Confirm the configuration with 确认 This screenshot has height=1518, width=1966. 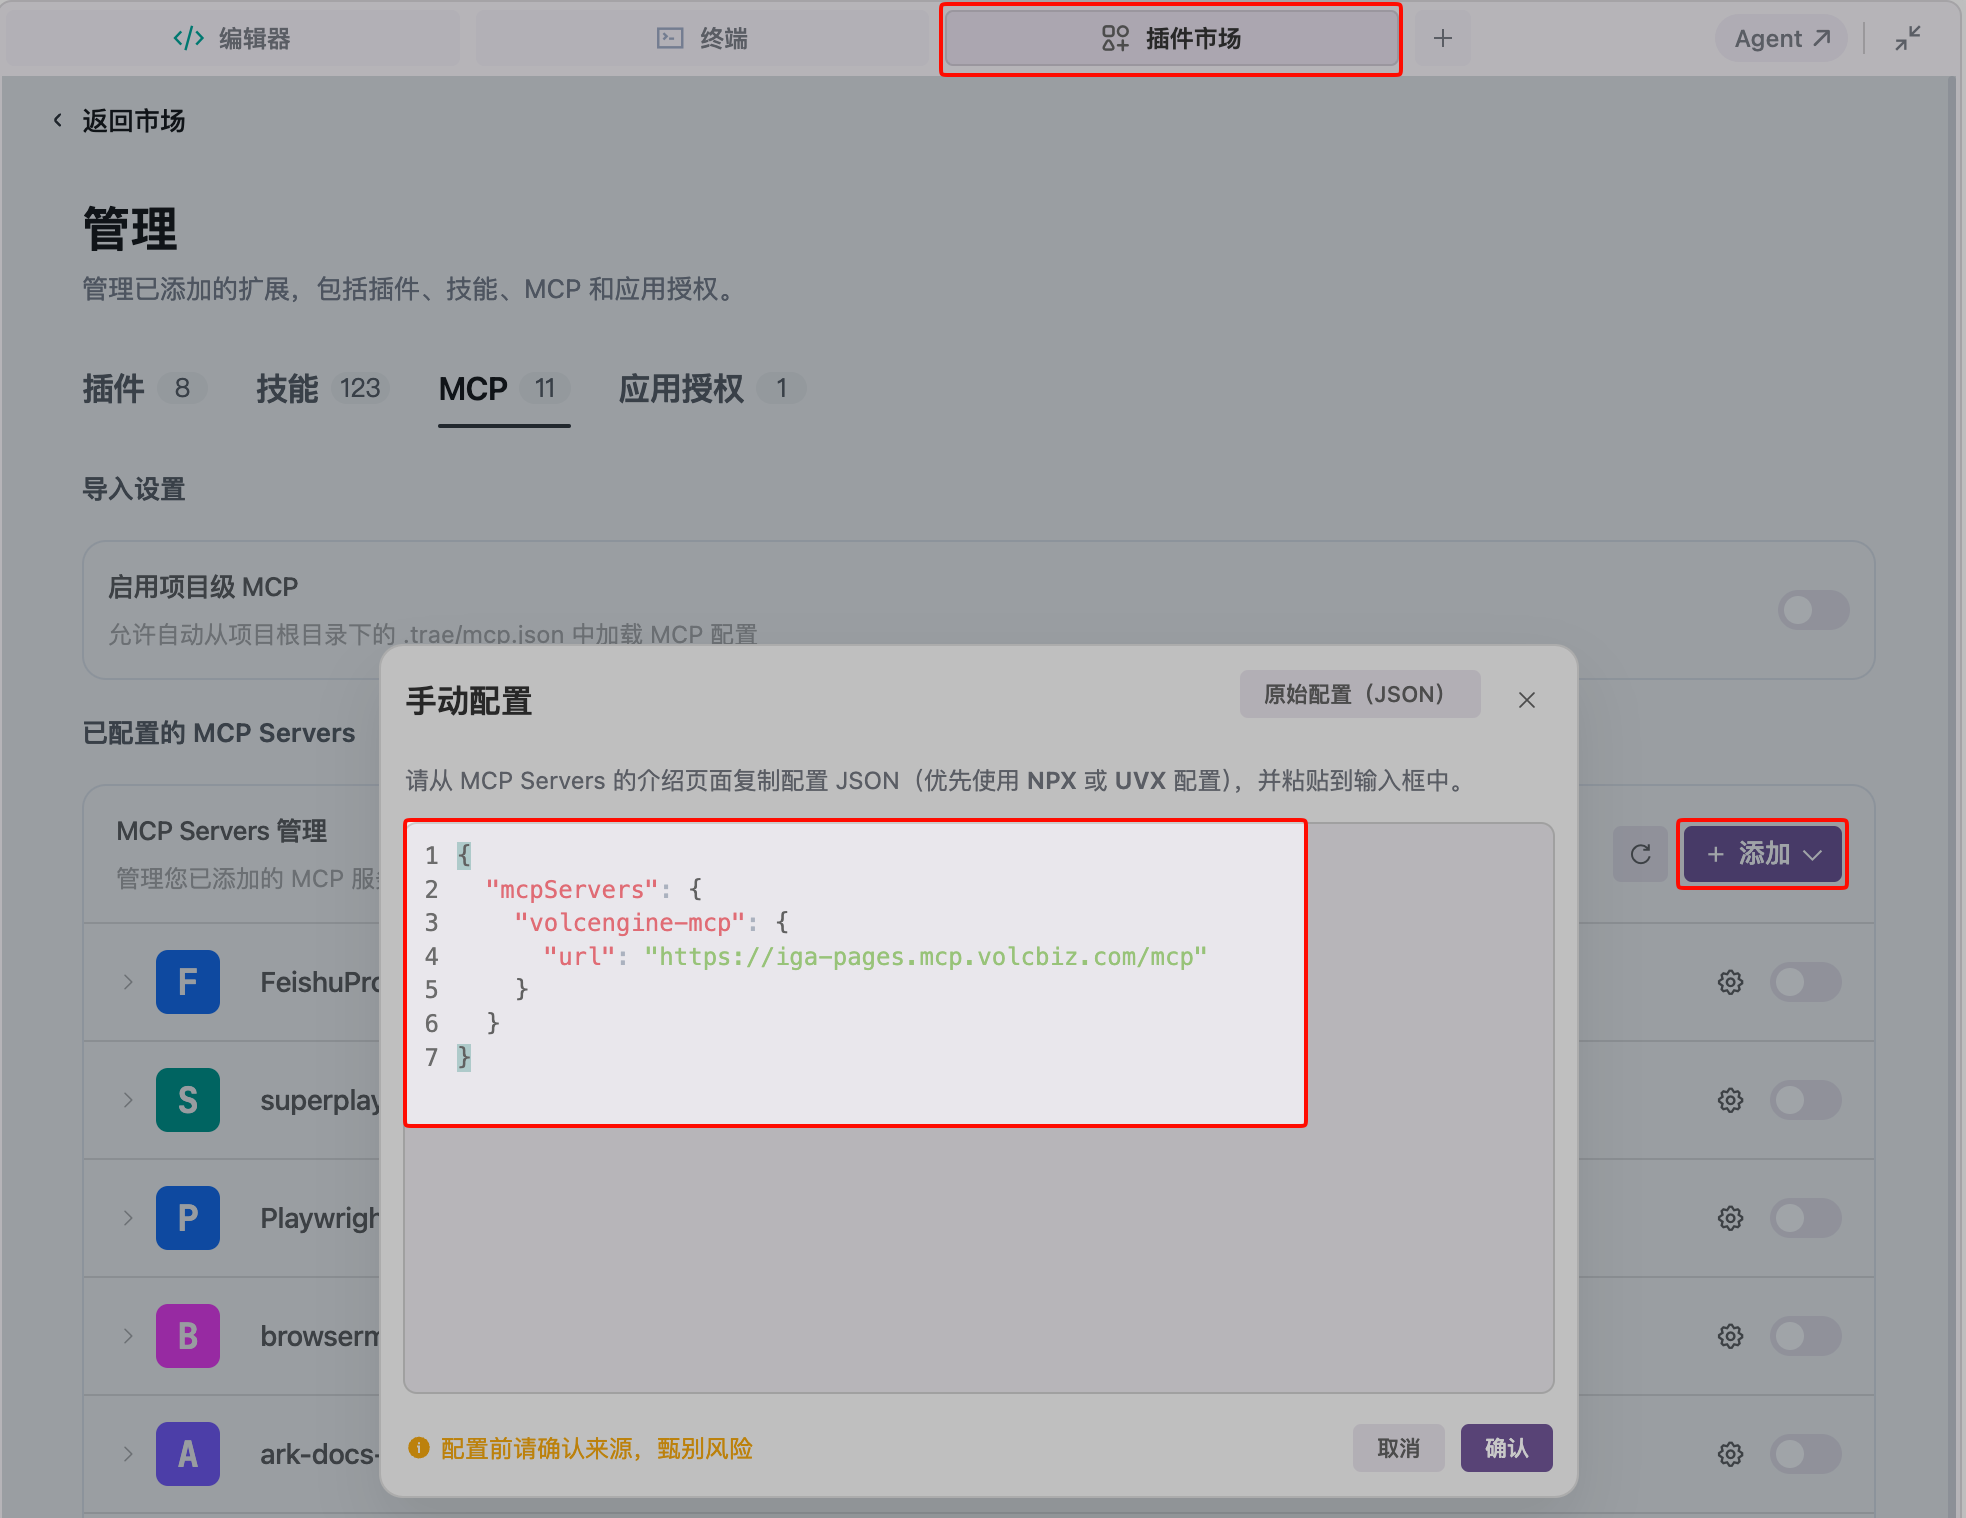pos(1506,1448)
